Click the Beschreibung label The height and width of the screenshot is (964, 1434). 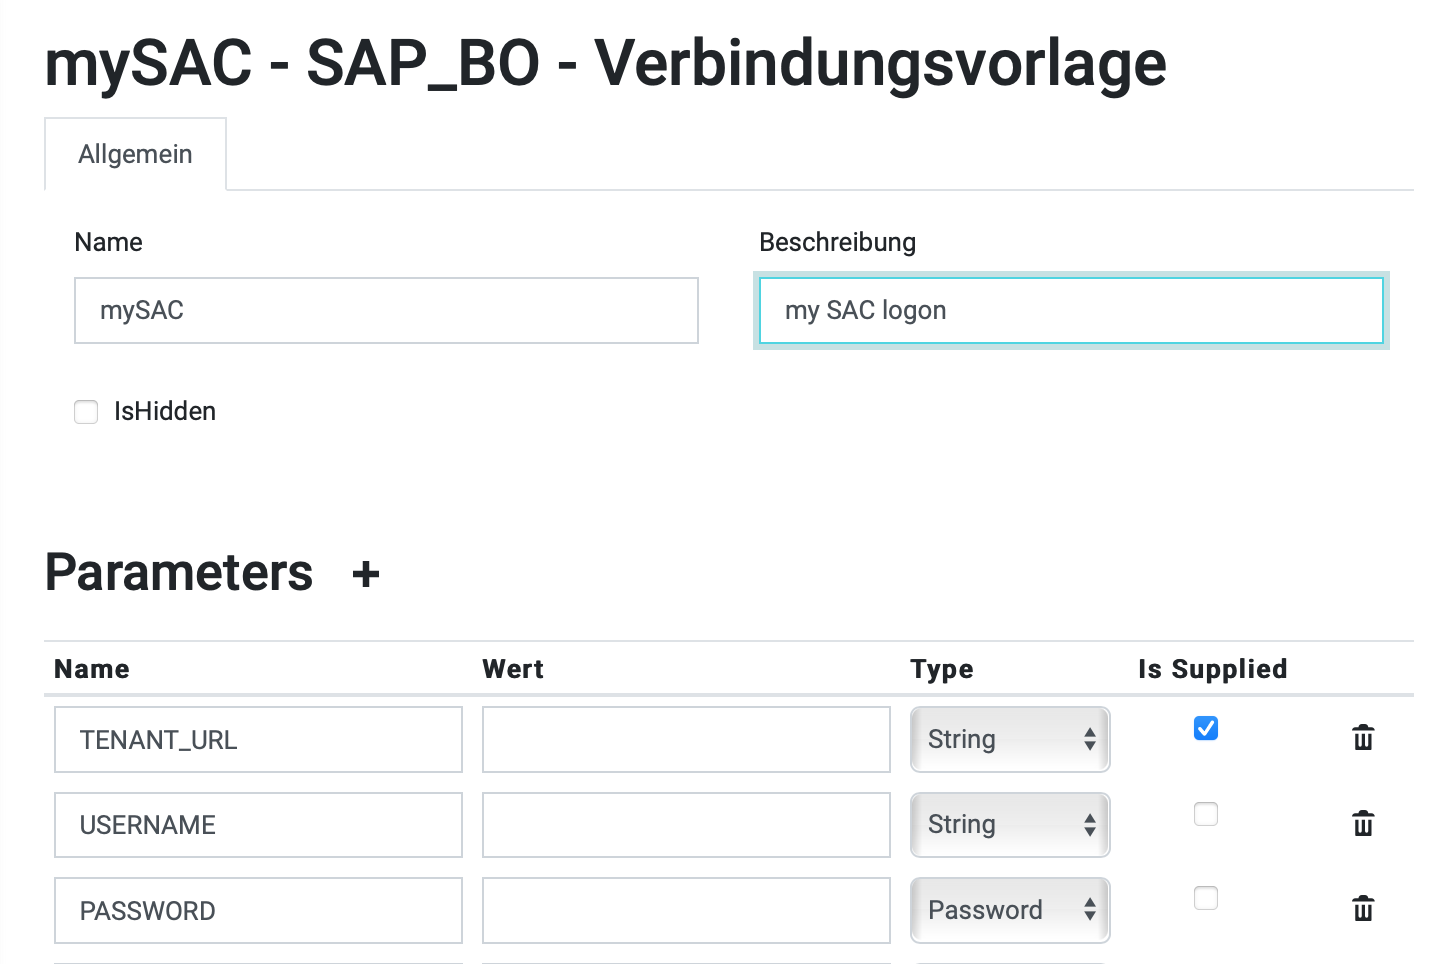(x=837, y=242)
